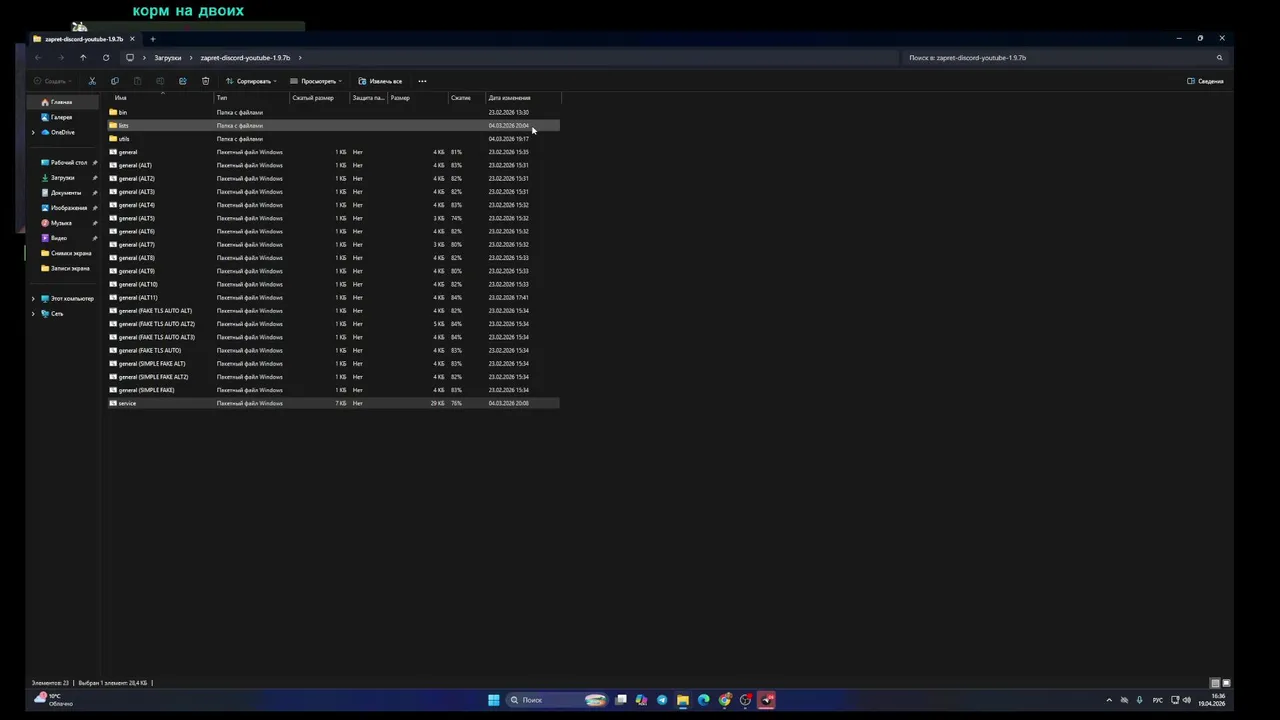The height and width of the screenshot is (720, 1280).
Task: Click the This PC monitor icon in address bar
Action: coord(129,58)
